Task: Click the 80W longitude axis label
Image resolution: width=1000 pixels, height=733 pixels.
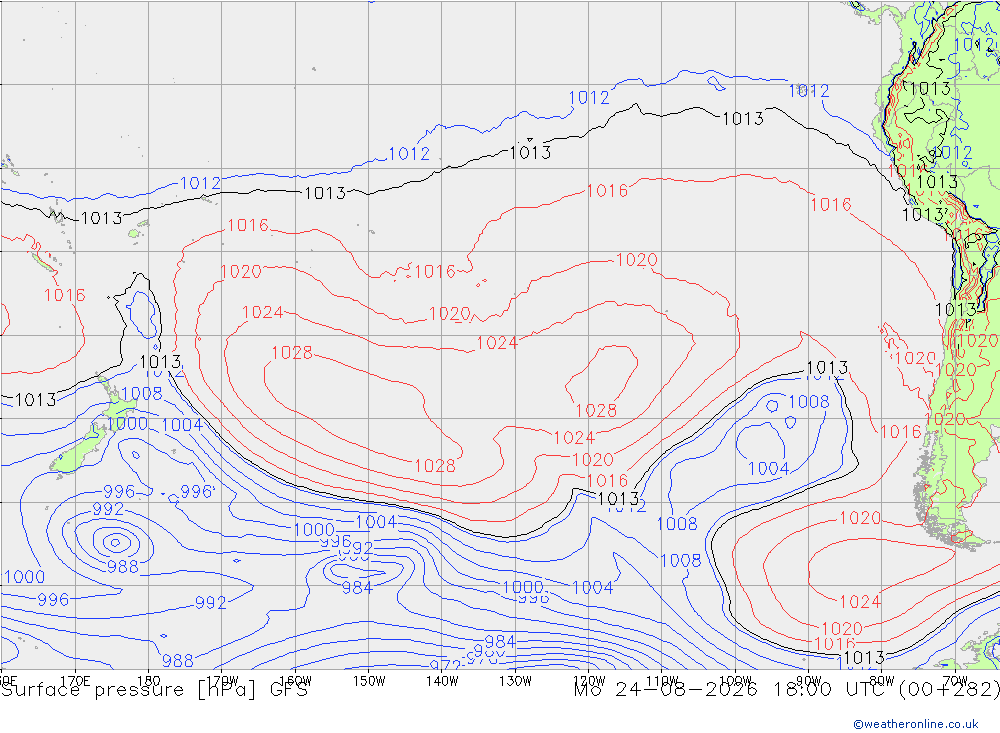Action: click(x=882, y=681)
